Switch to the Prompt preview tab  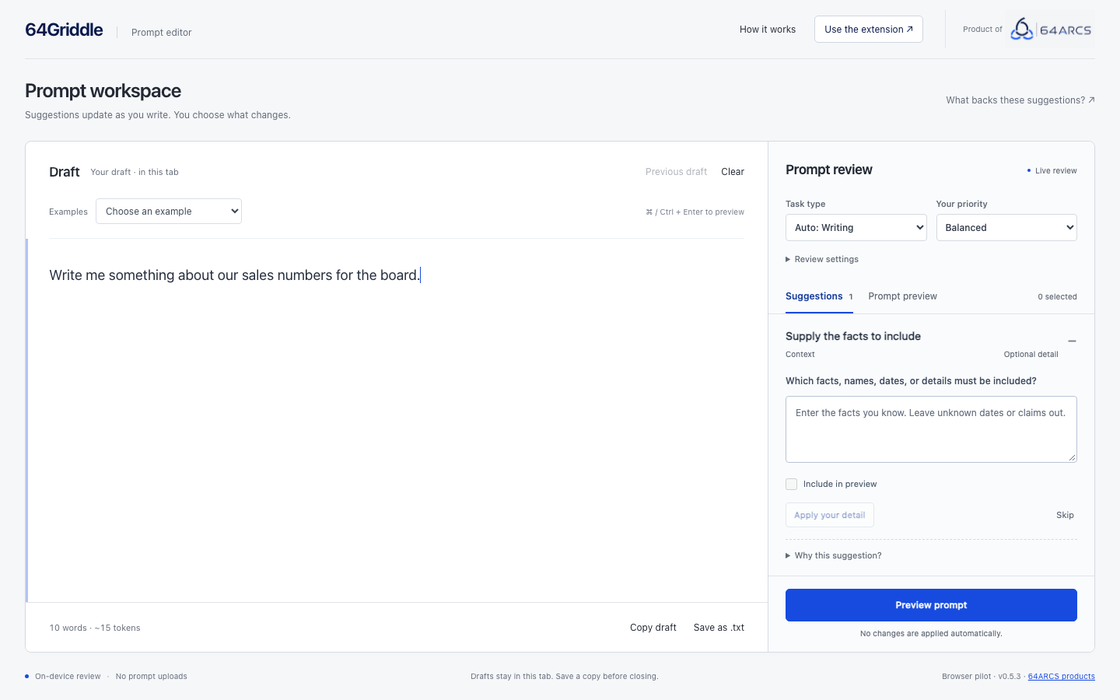pos(902,296)
